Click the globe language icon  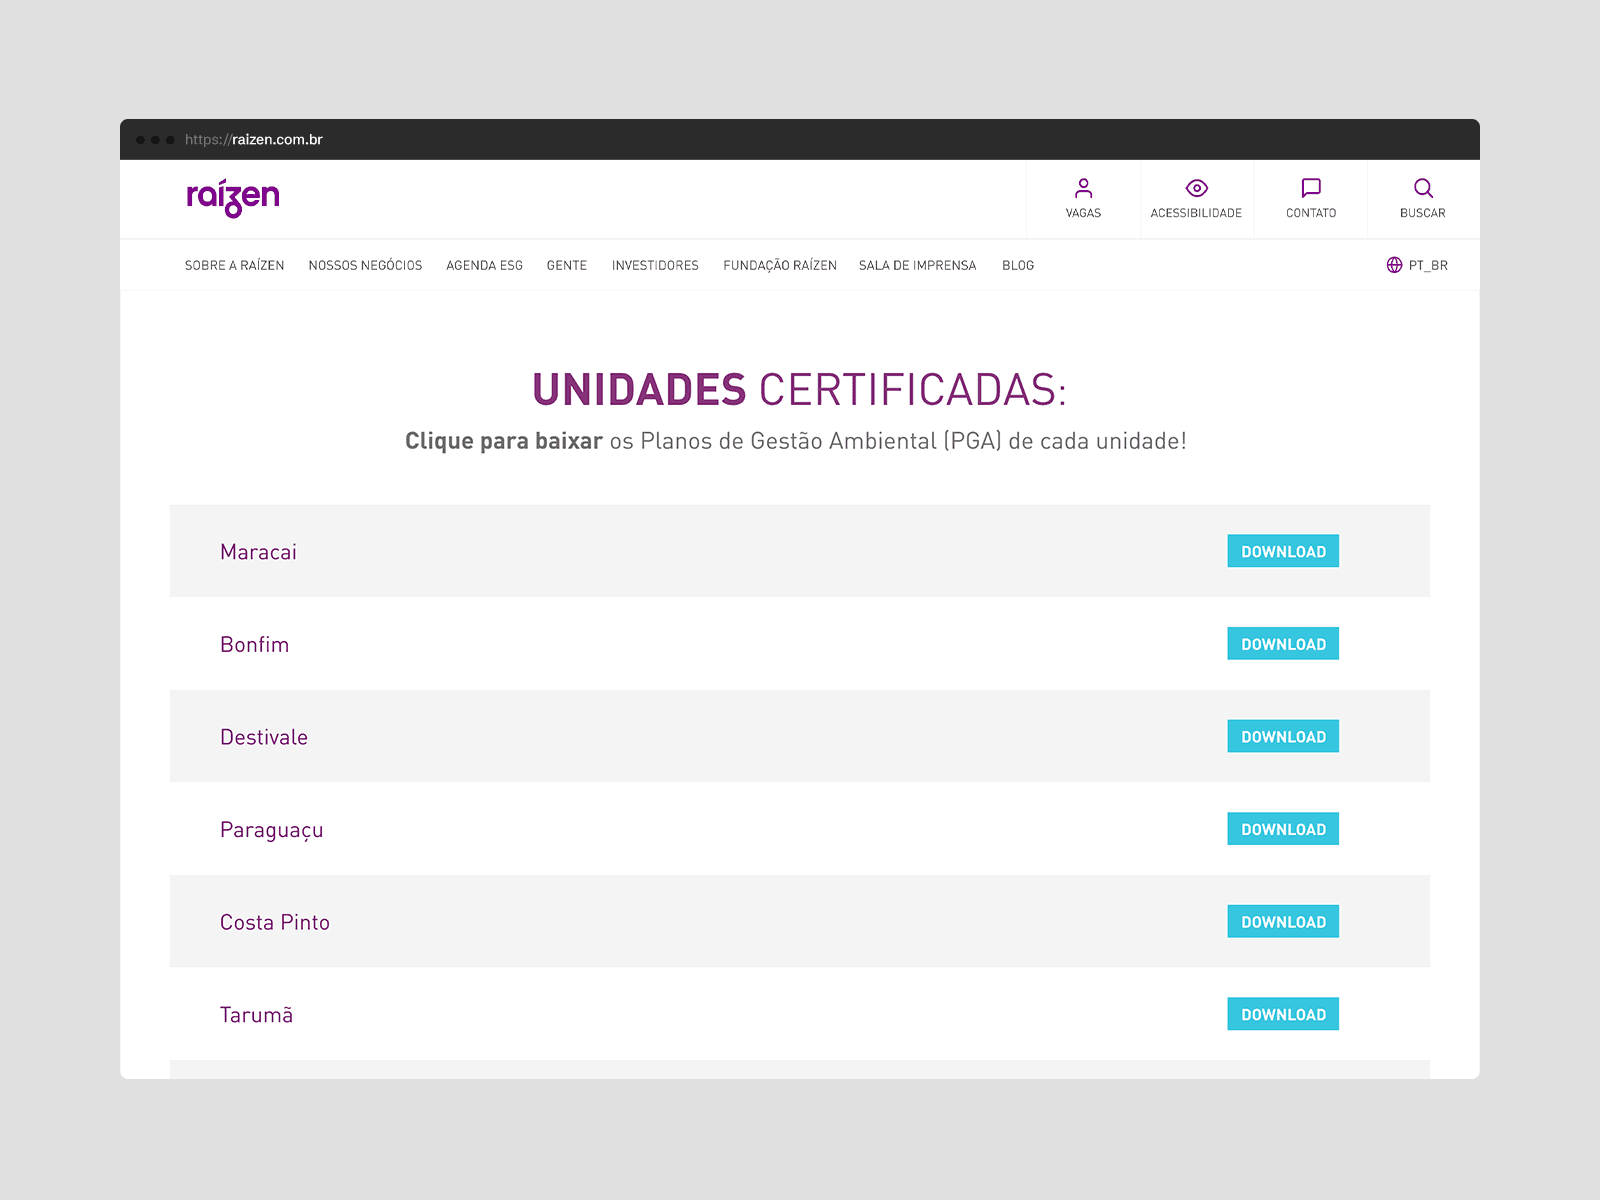tap(1394, 265)
